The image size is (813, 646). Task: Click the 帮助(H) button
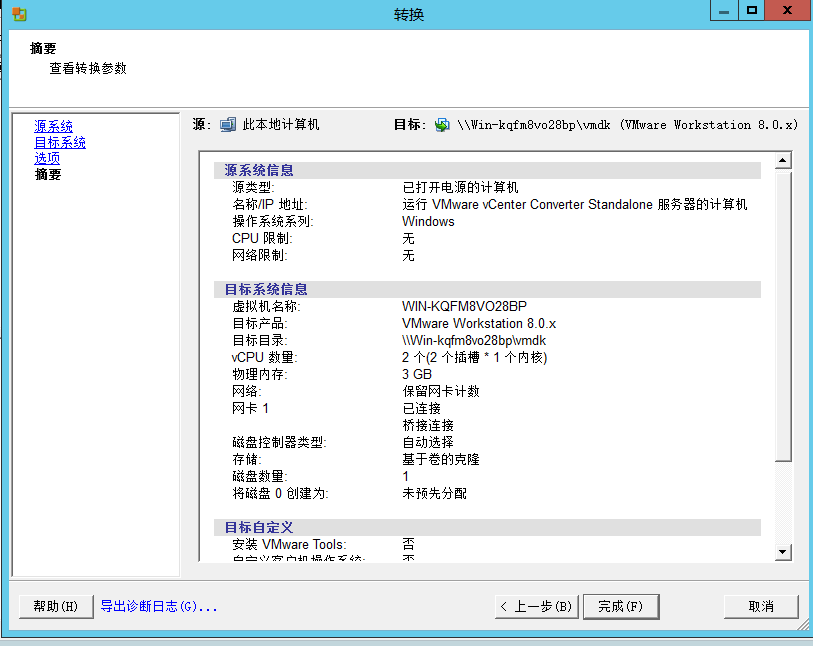(56, 607)
